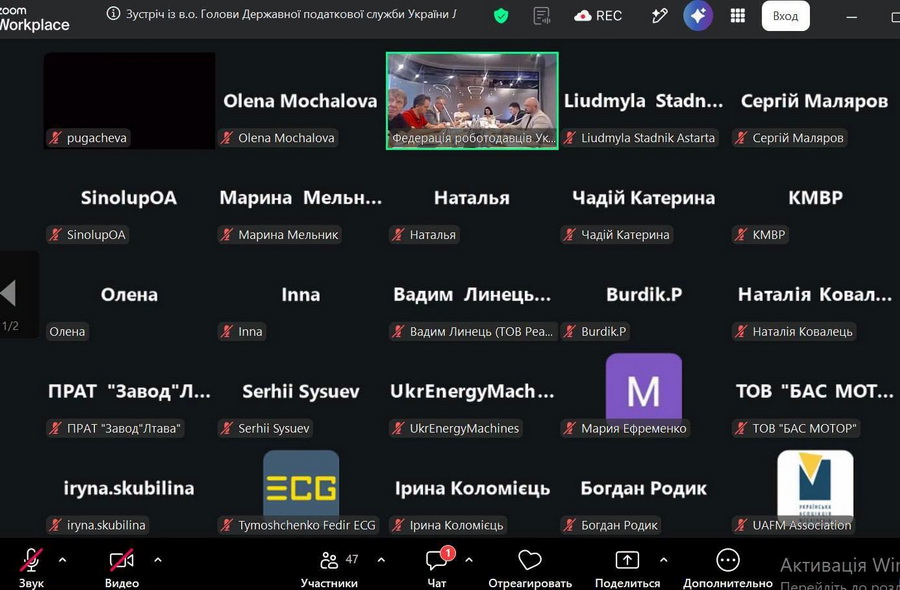The image size is (900, 590).
Task: Click the muted mic icon beside SinolupOA
Action: pos(55,235)
